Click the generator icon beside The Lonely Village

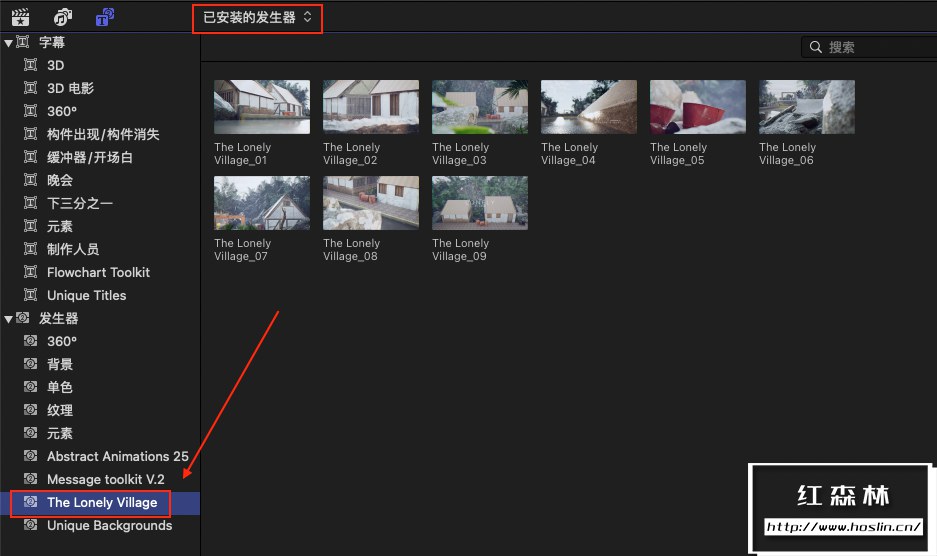point(30,502)
